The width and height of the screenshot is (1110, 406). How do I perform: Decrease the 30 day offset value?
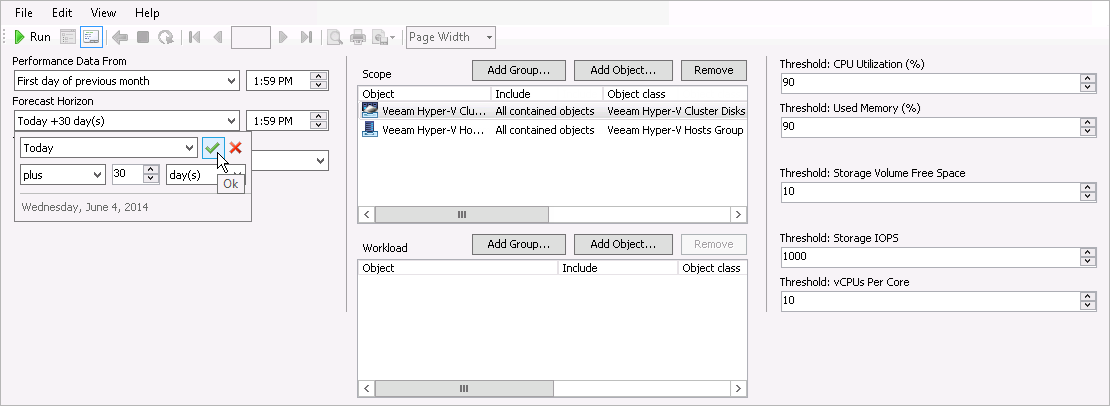tap(151, 180)
